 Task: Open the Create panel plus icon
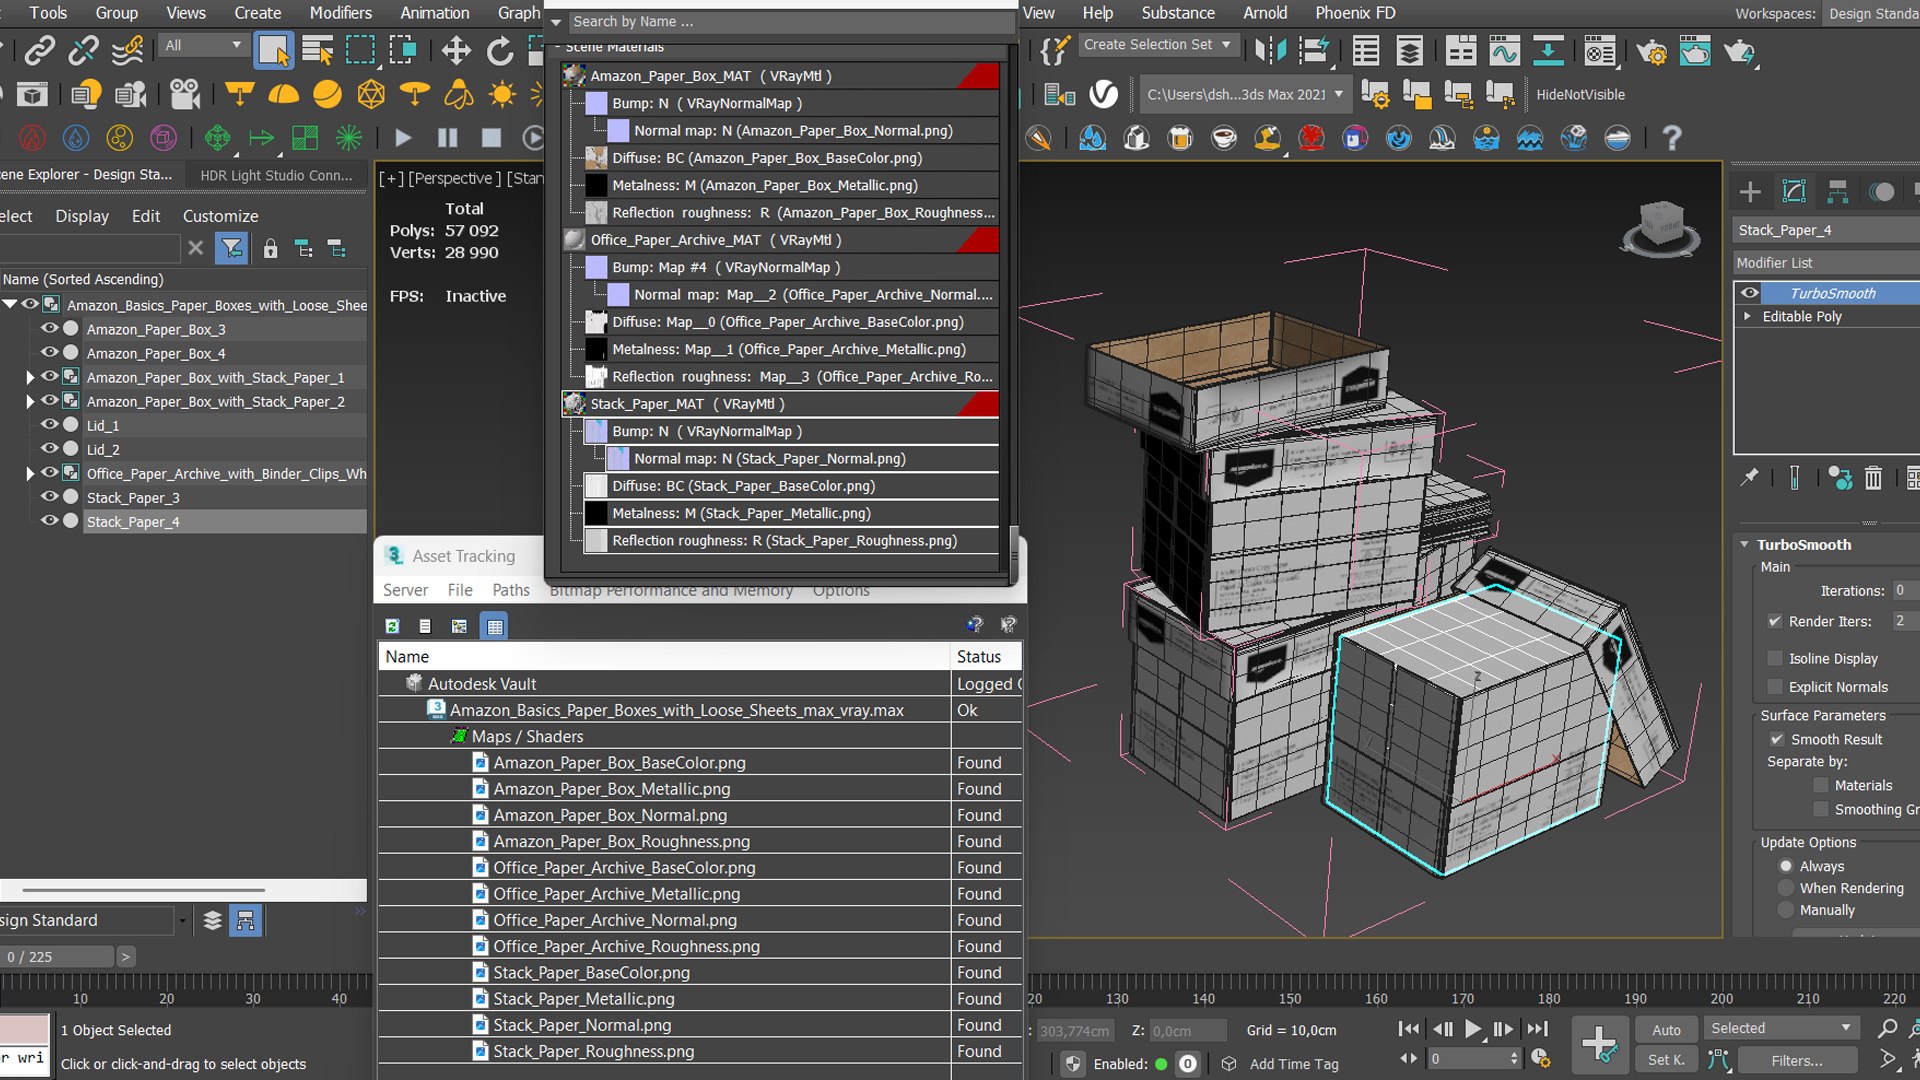tap(1750, 191)
